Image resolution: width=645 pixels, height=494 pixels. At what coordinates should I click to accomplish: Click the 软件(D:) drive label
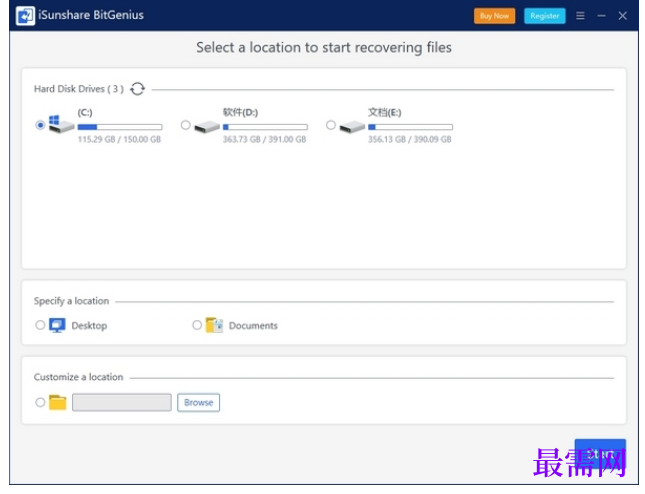[x=240, y=112]
